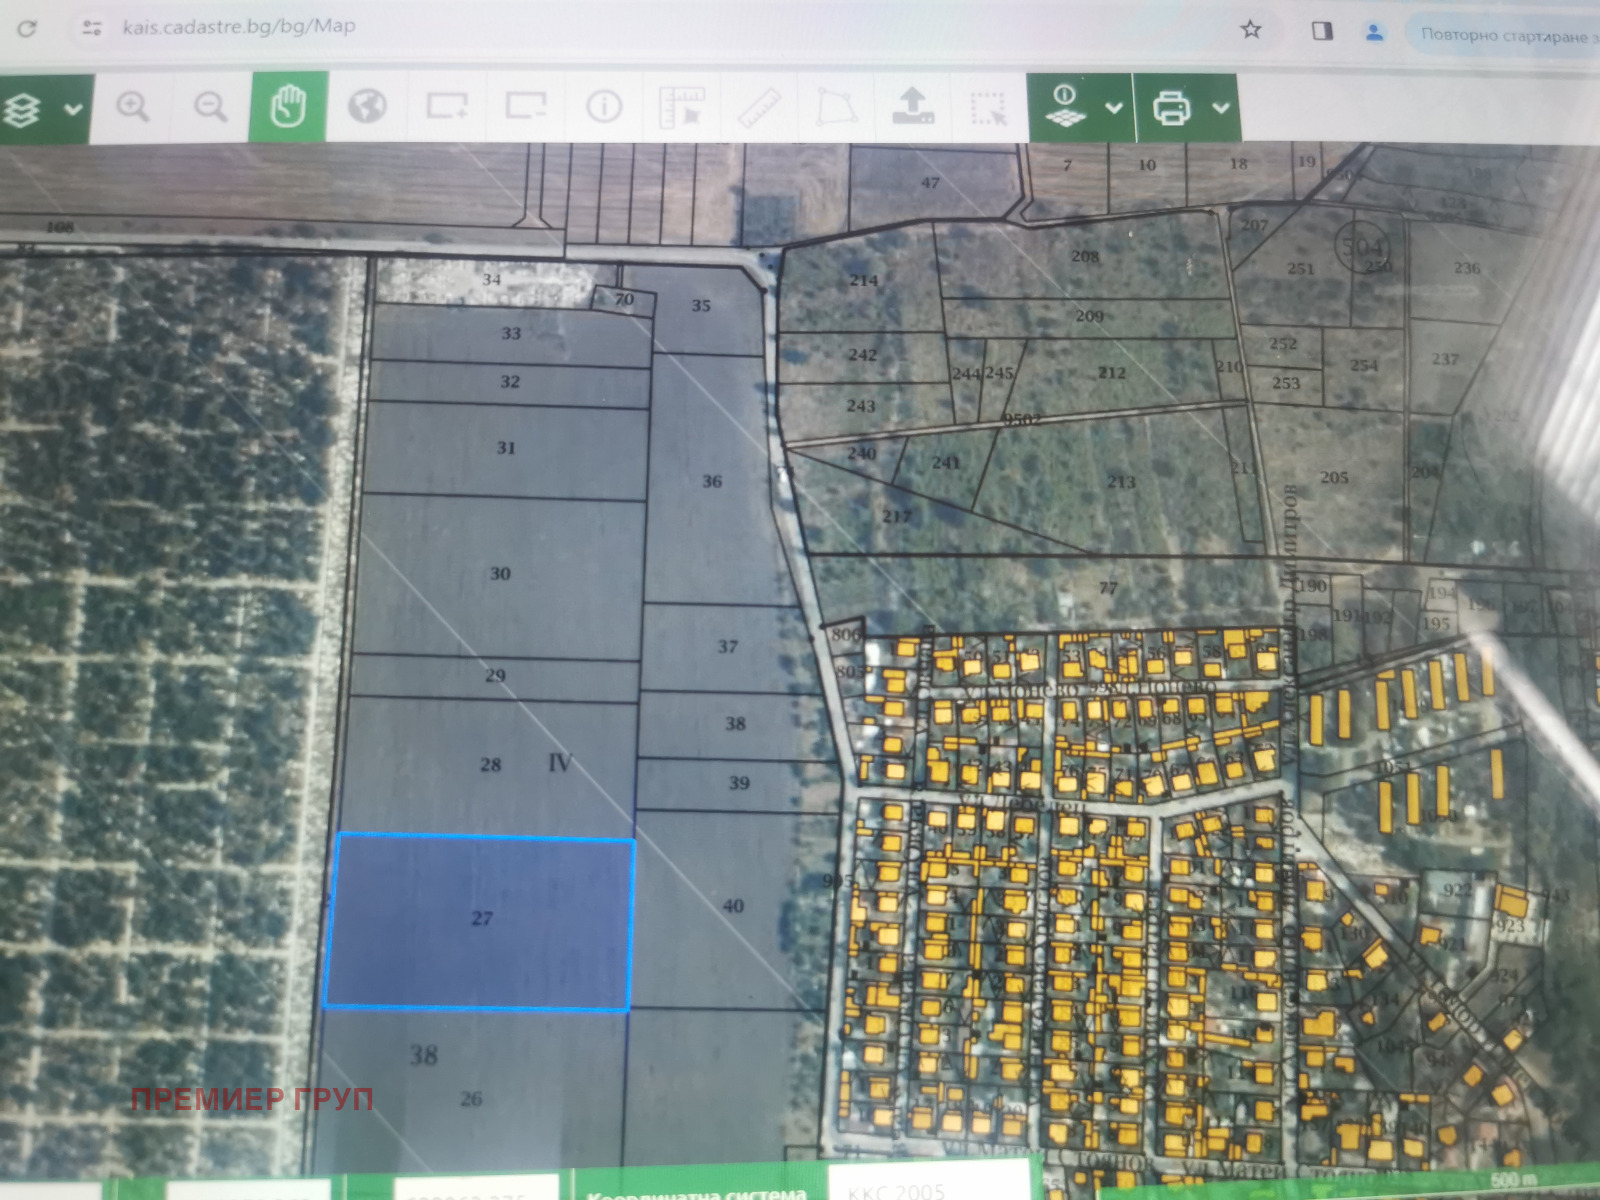The width and height of the screenshot is (1600, 1200).
Task: Click the highlighted parcel 27 on map
Action: pos(480,920)
